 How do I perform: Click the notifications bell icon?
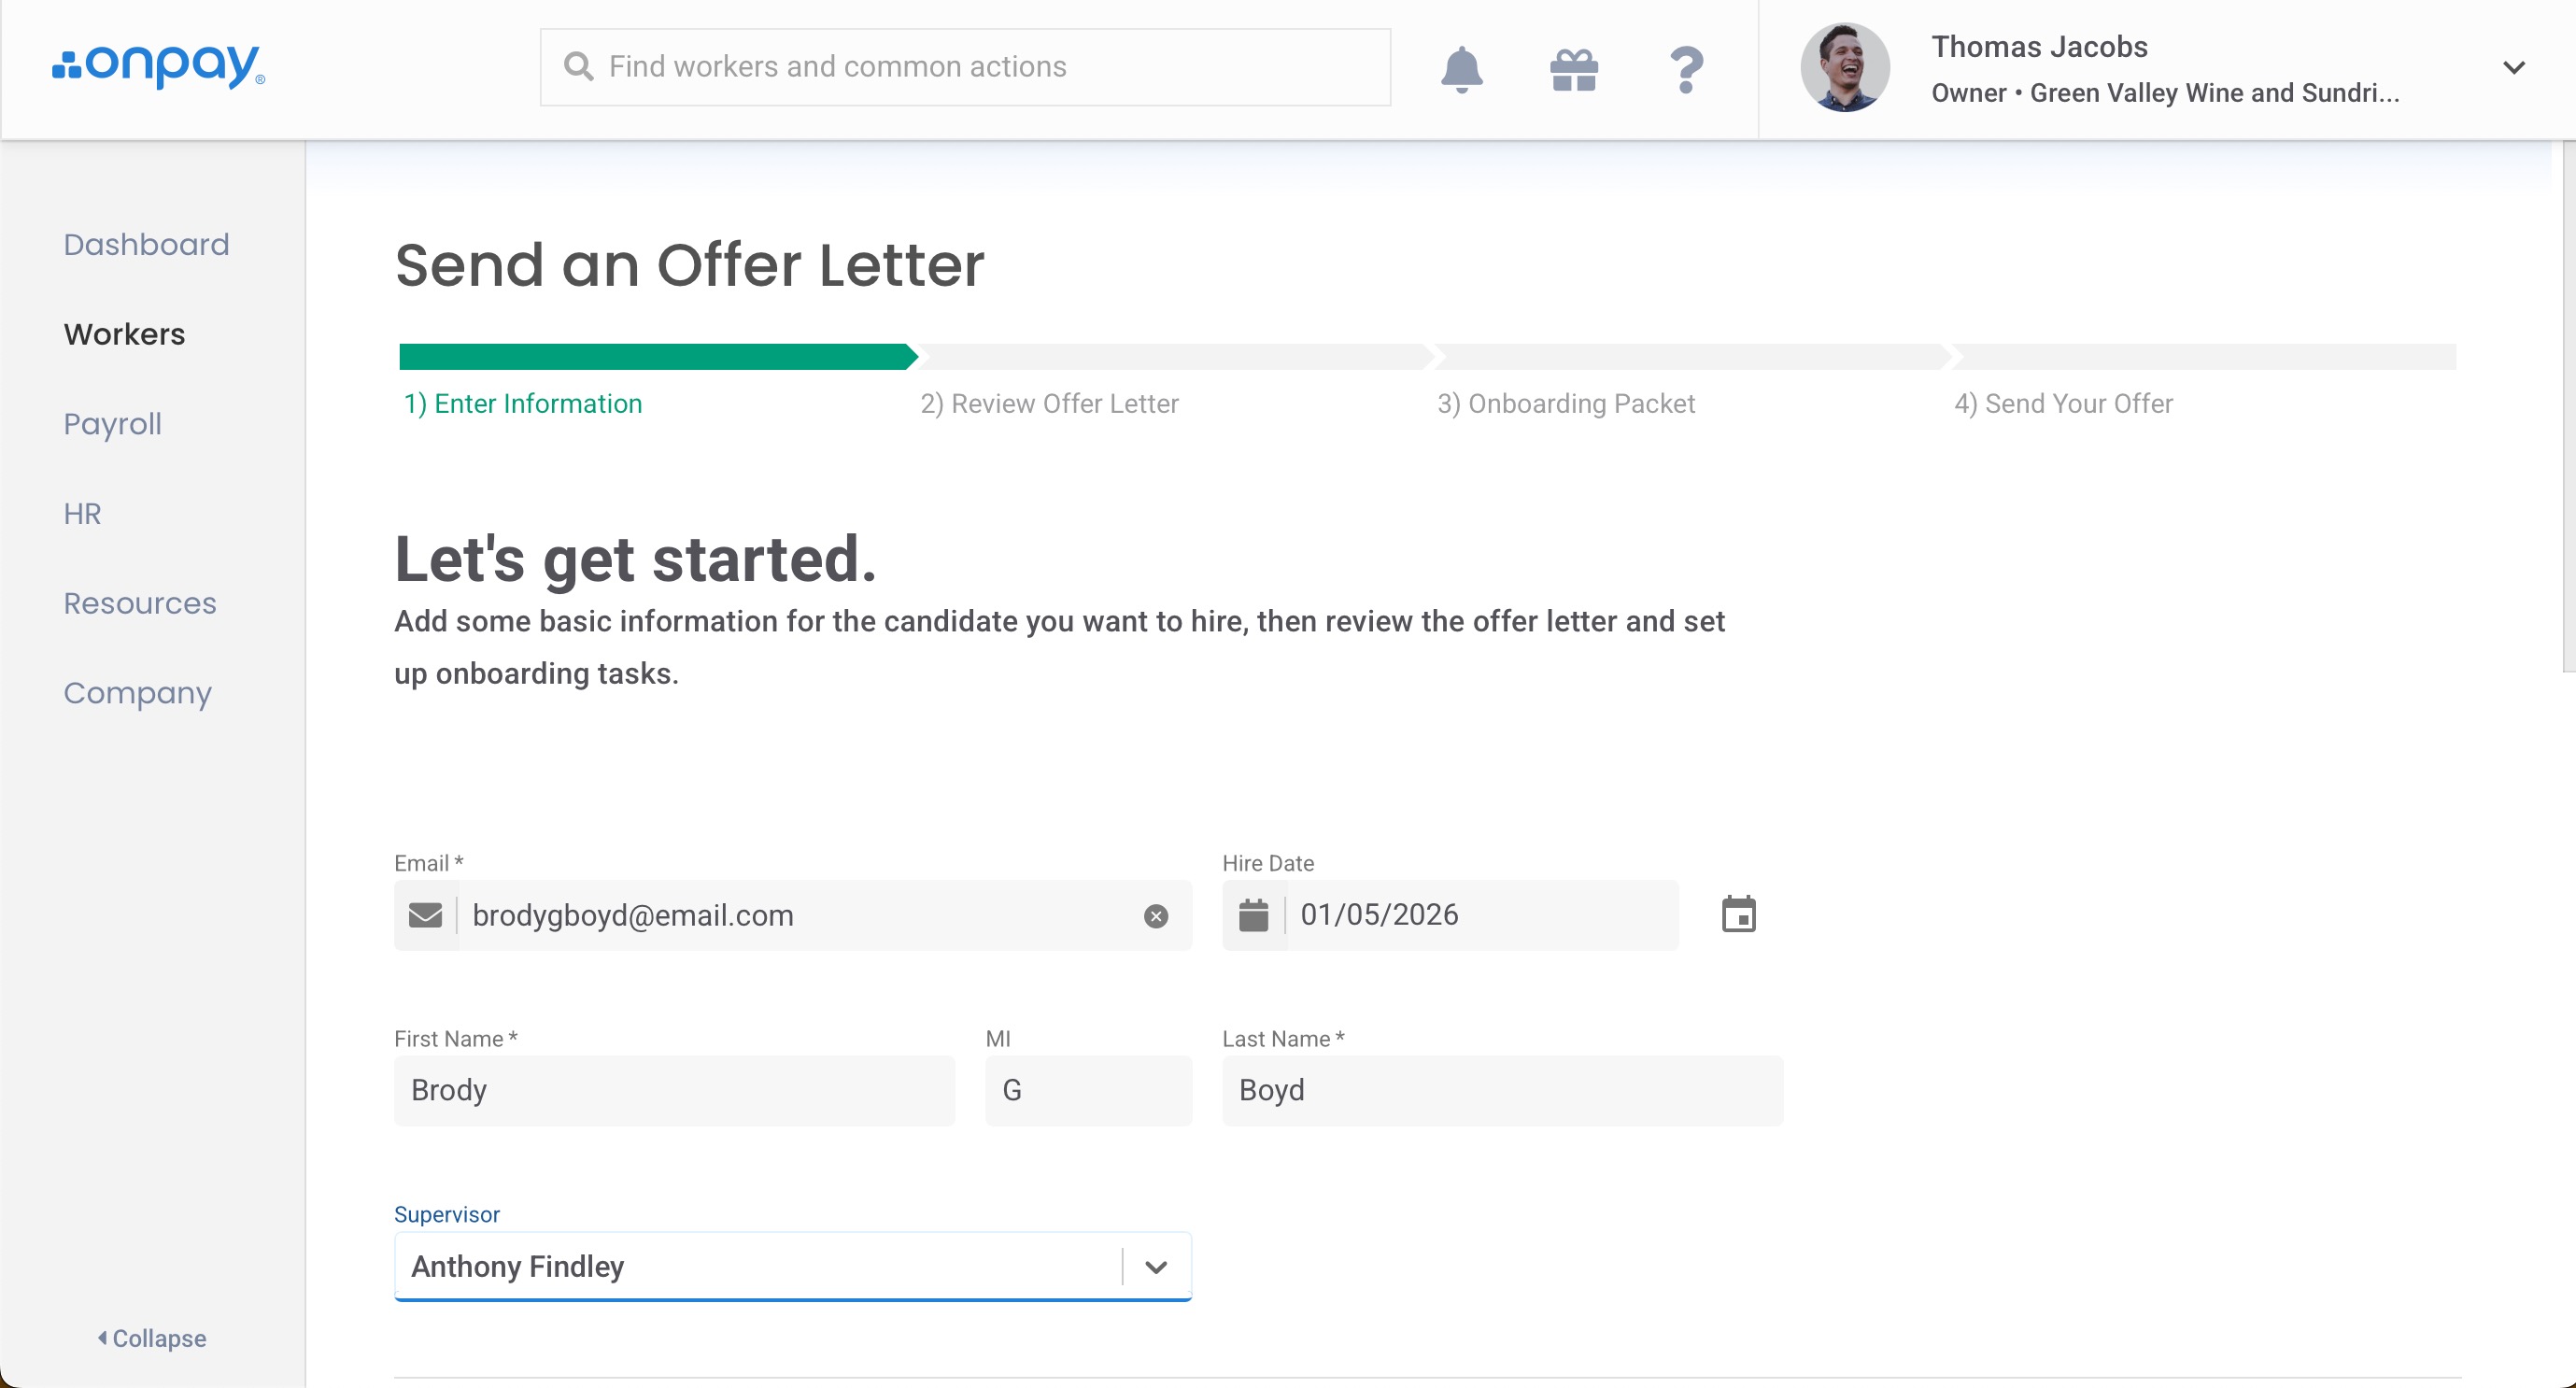click(x=1461, y=69)
